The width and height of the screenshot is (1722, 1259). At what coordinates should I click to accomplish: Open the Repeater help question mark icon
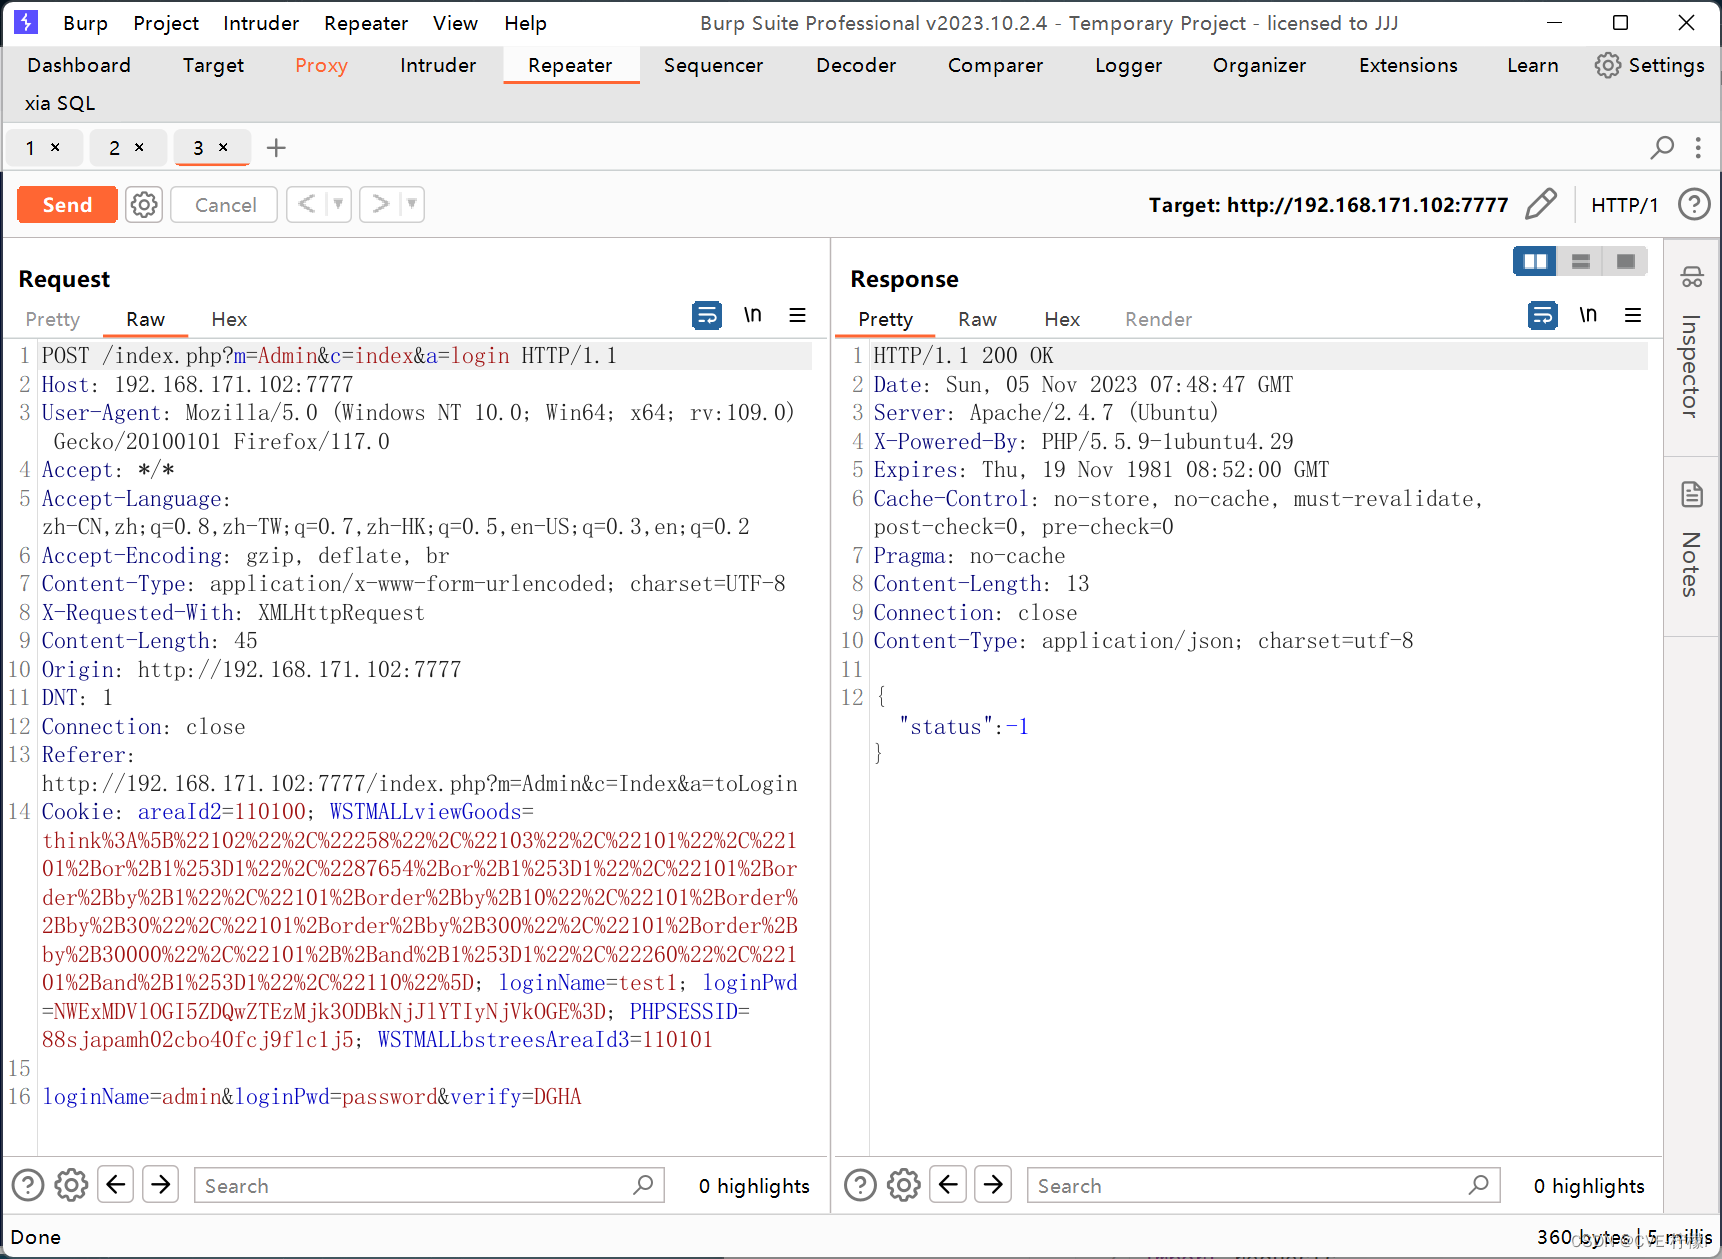[x=1694, y=204]
